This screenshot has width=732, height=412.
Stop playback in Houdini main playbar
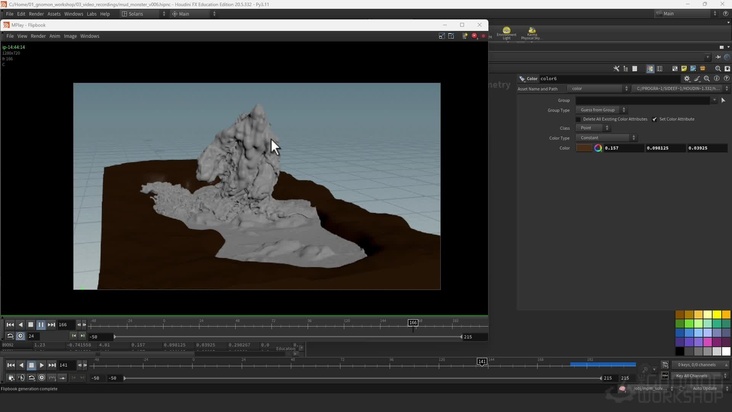31,365
